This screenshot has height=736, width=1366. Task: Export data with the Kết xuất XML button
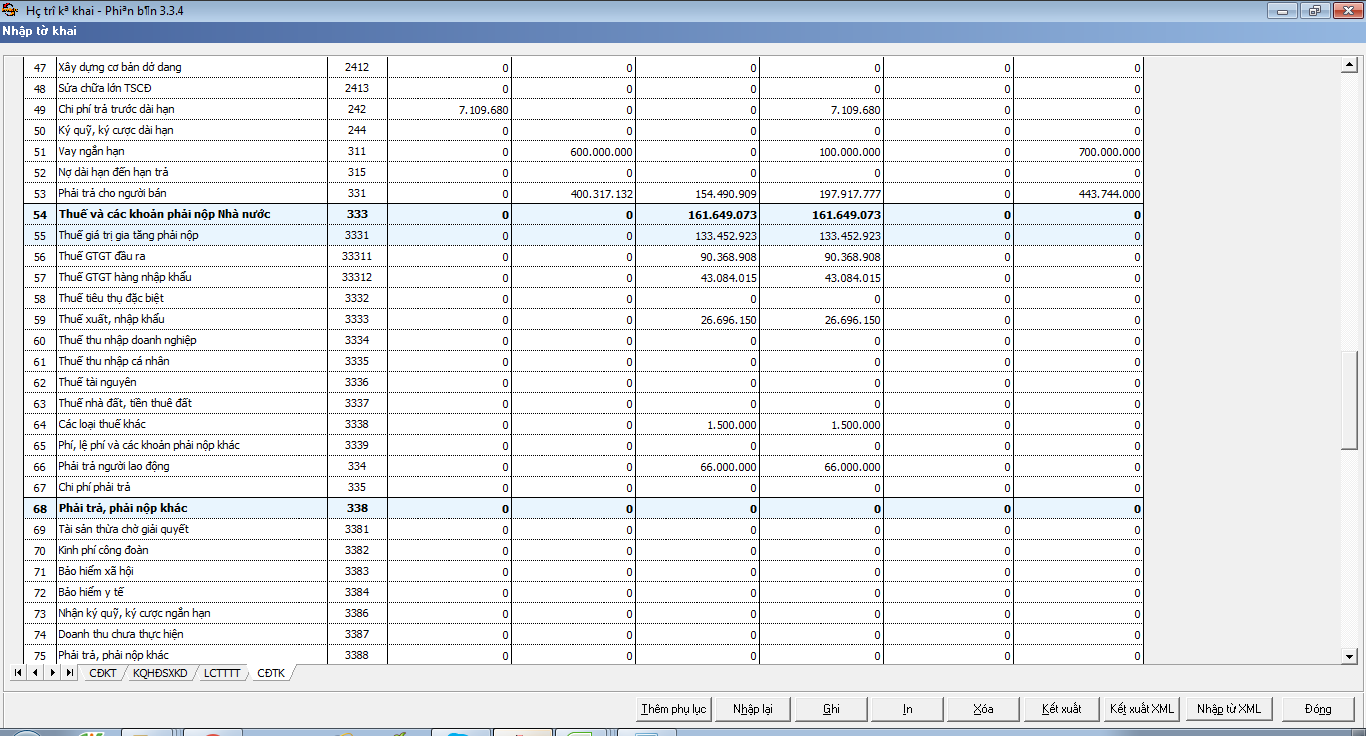pos(1141,709)
